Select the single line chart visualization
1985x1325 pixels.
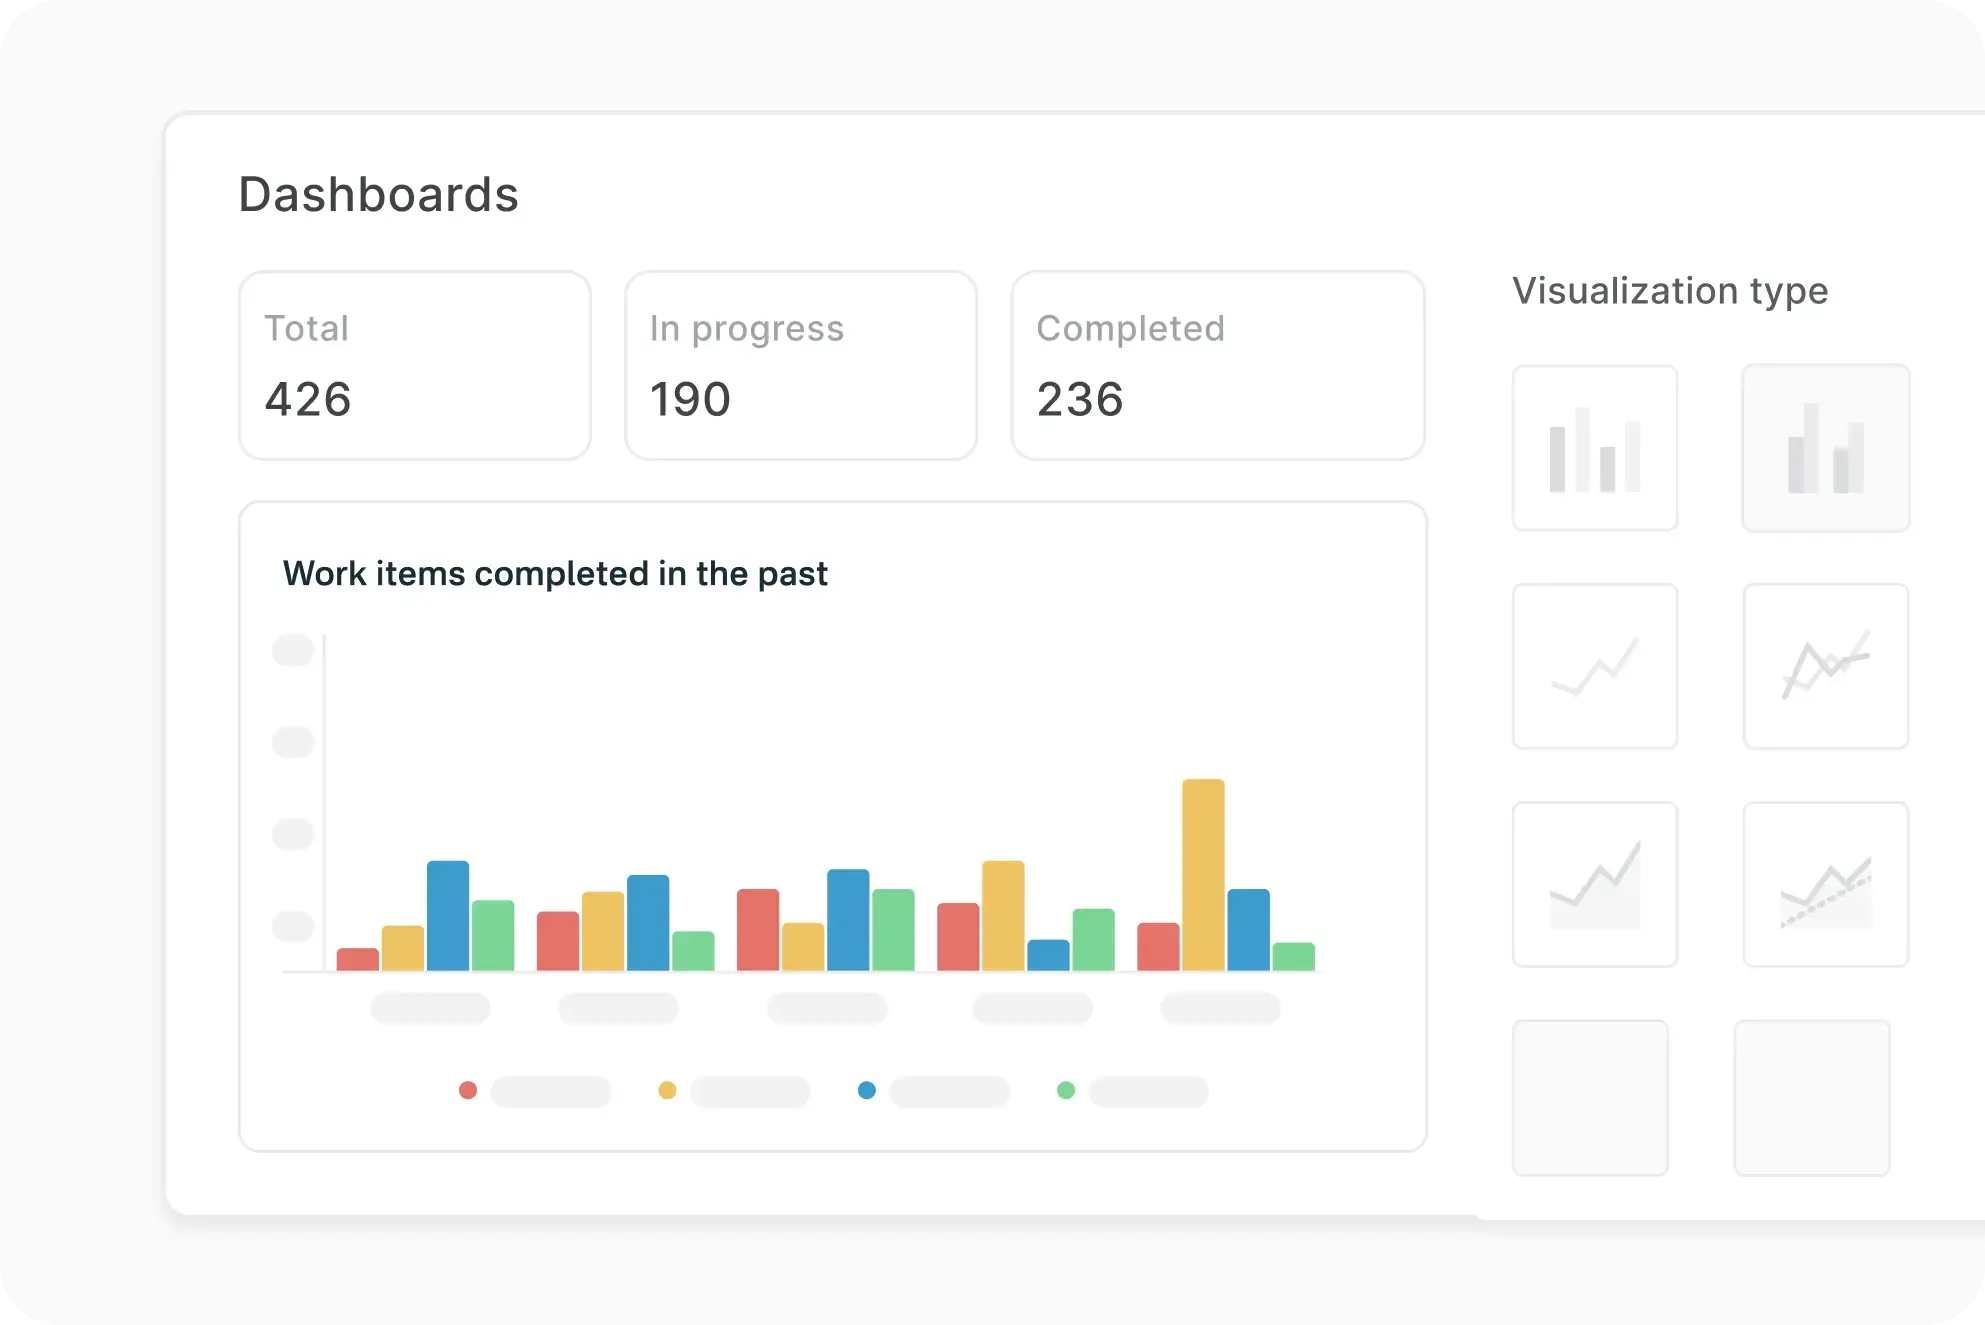(x=1594, y=666)
